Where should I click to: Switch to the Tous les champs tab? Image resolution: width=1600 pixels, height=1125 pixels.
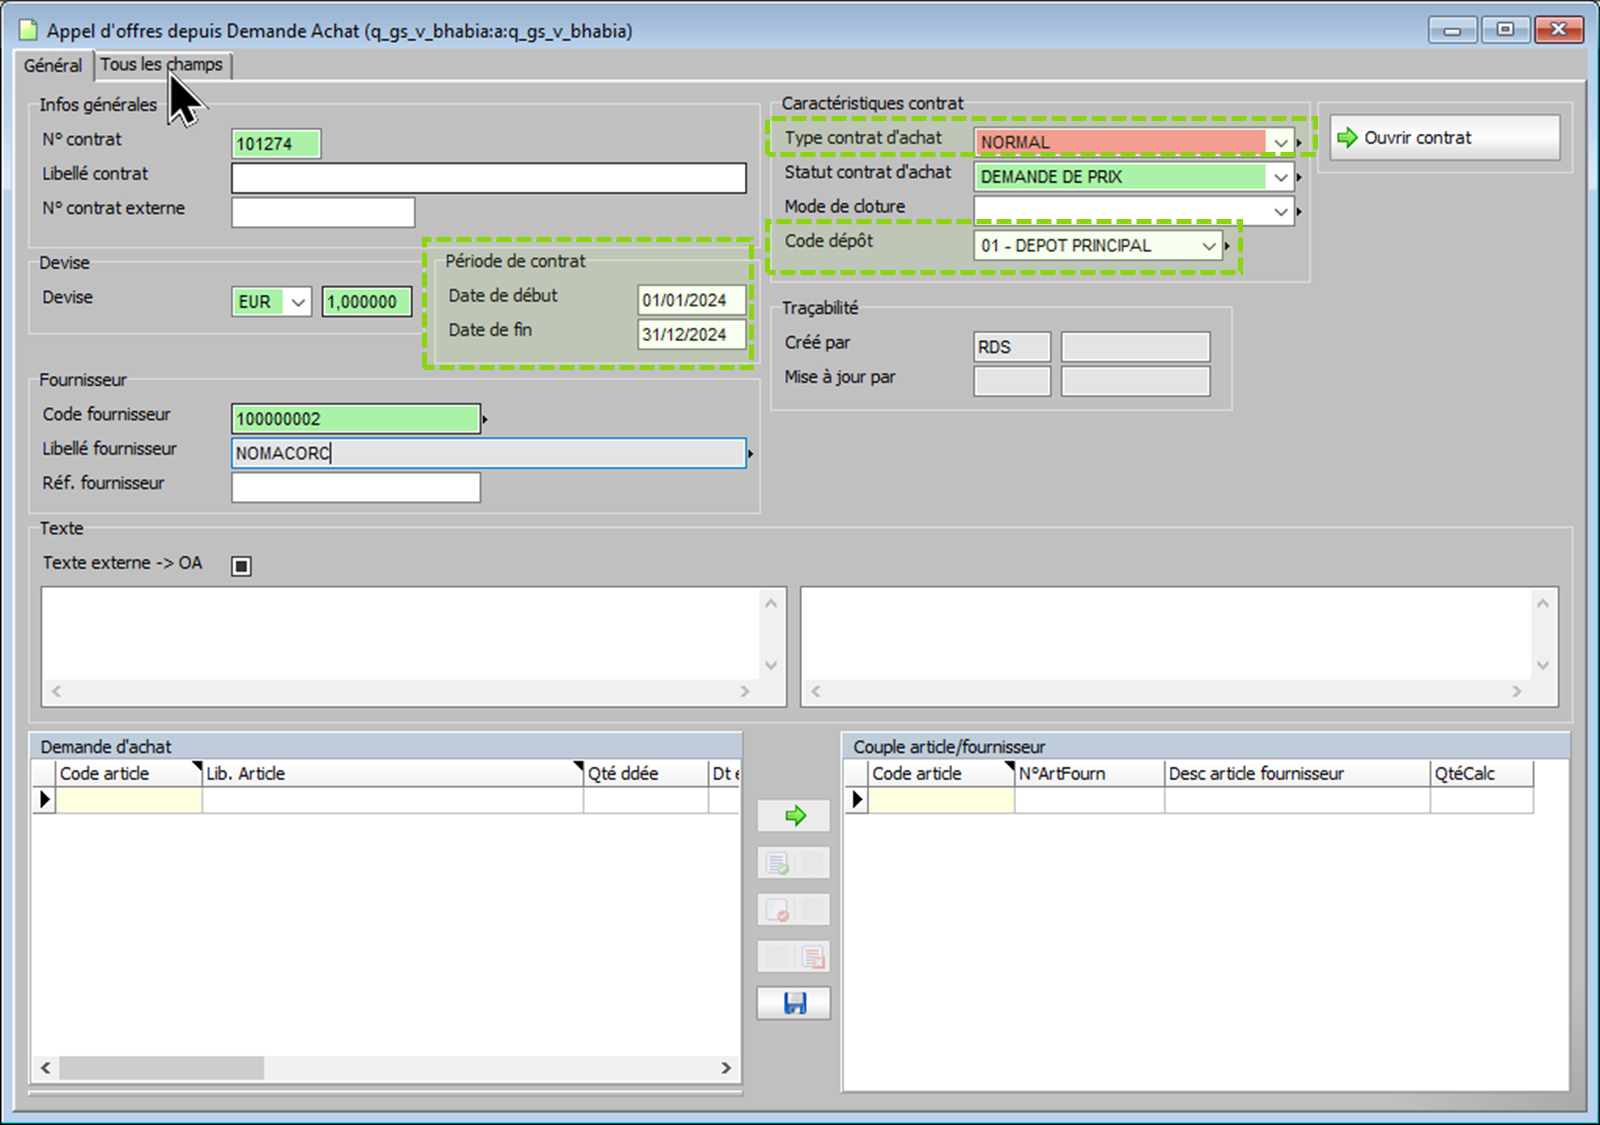coord(162,65)
